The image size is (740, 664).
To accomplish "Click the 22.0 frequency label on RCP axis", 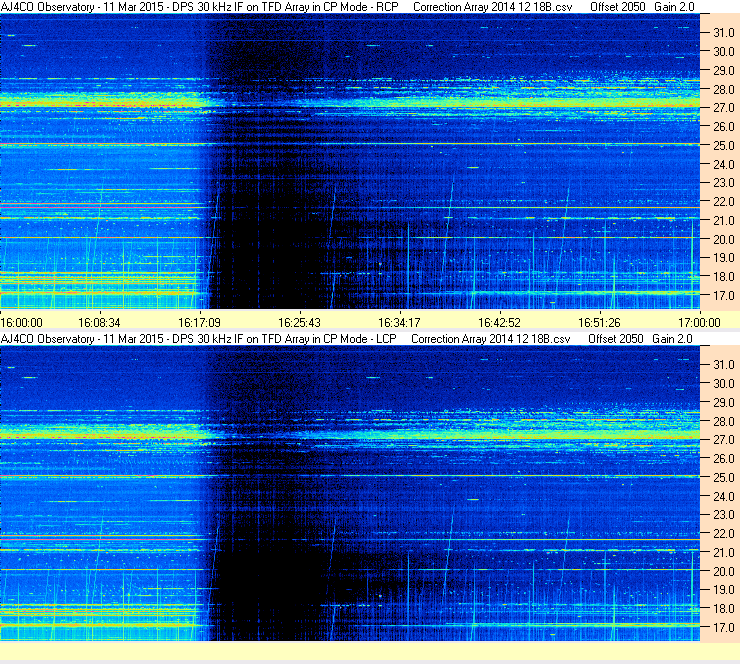I will 724,202.
